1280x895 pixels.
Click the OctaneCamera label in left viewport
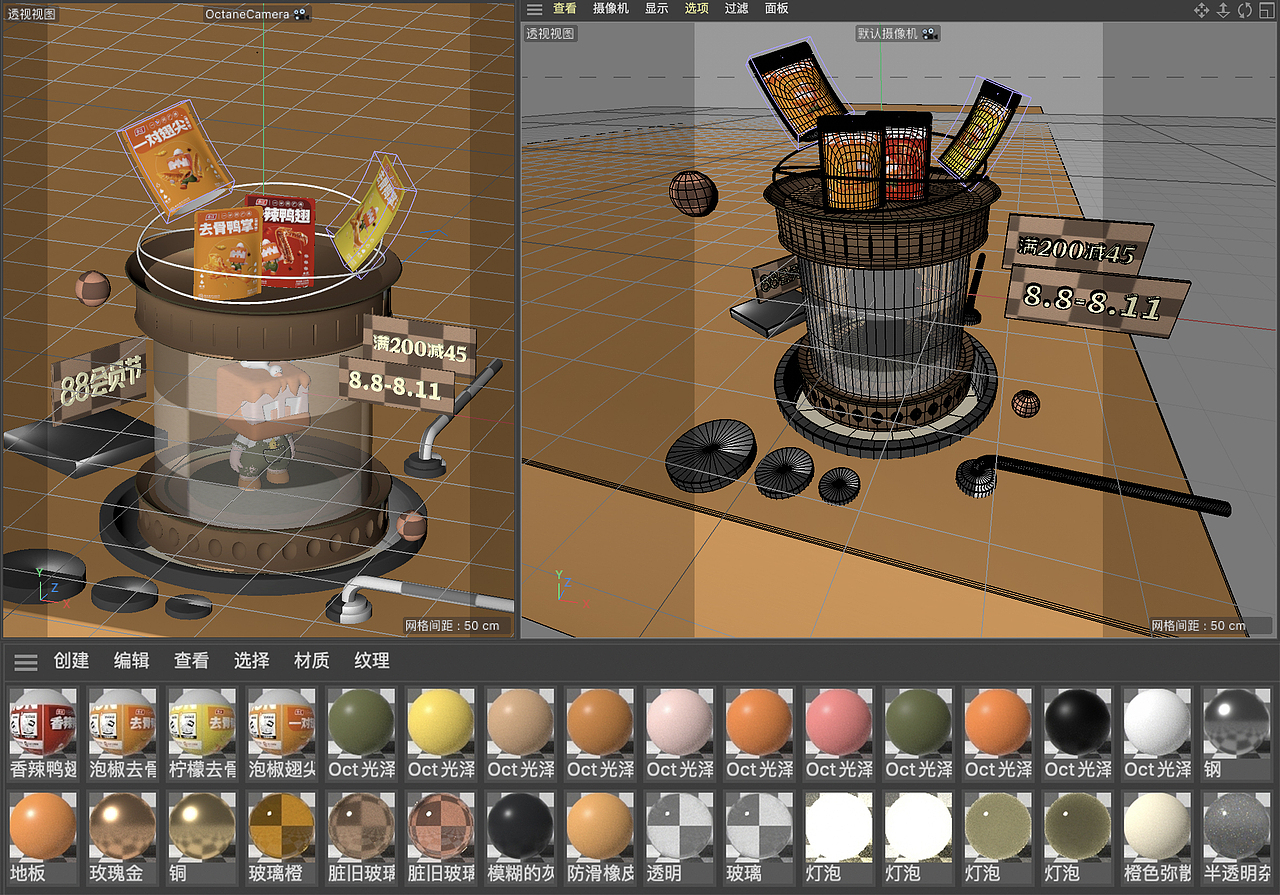(247, 14)
